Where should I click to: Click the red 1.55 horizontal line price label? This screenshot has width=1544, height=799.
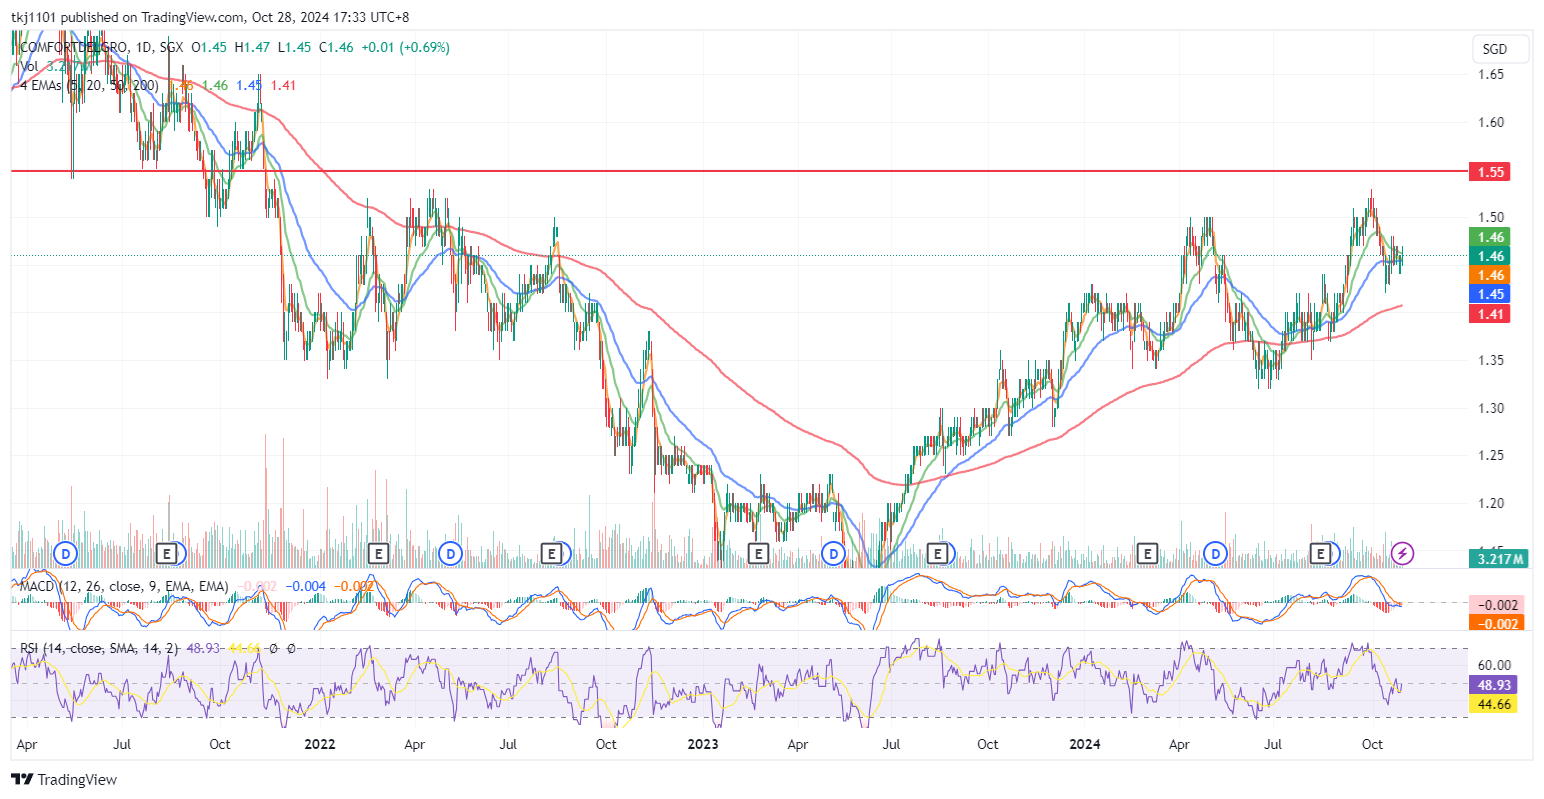pos(1490,172)
